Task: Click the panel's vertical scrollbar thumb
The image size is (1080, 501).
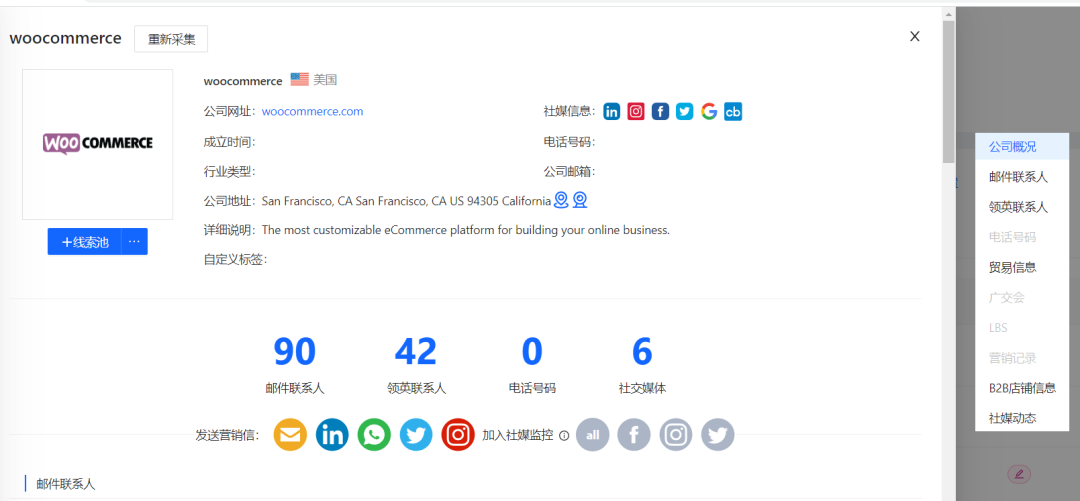Action: point(948,92)
